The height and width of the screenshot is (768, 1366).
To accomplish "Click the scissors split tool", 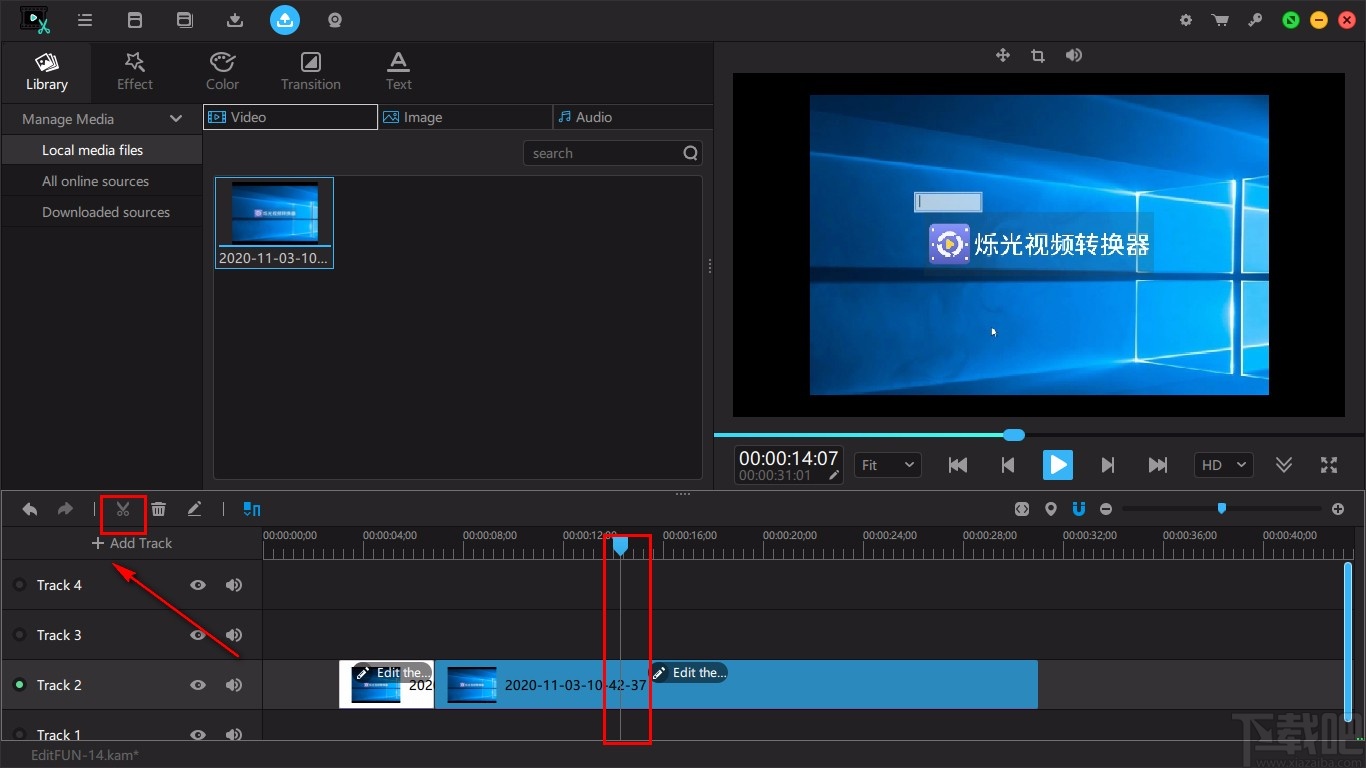I will (x=123, y=509).
